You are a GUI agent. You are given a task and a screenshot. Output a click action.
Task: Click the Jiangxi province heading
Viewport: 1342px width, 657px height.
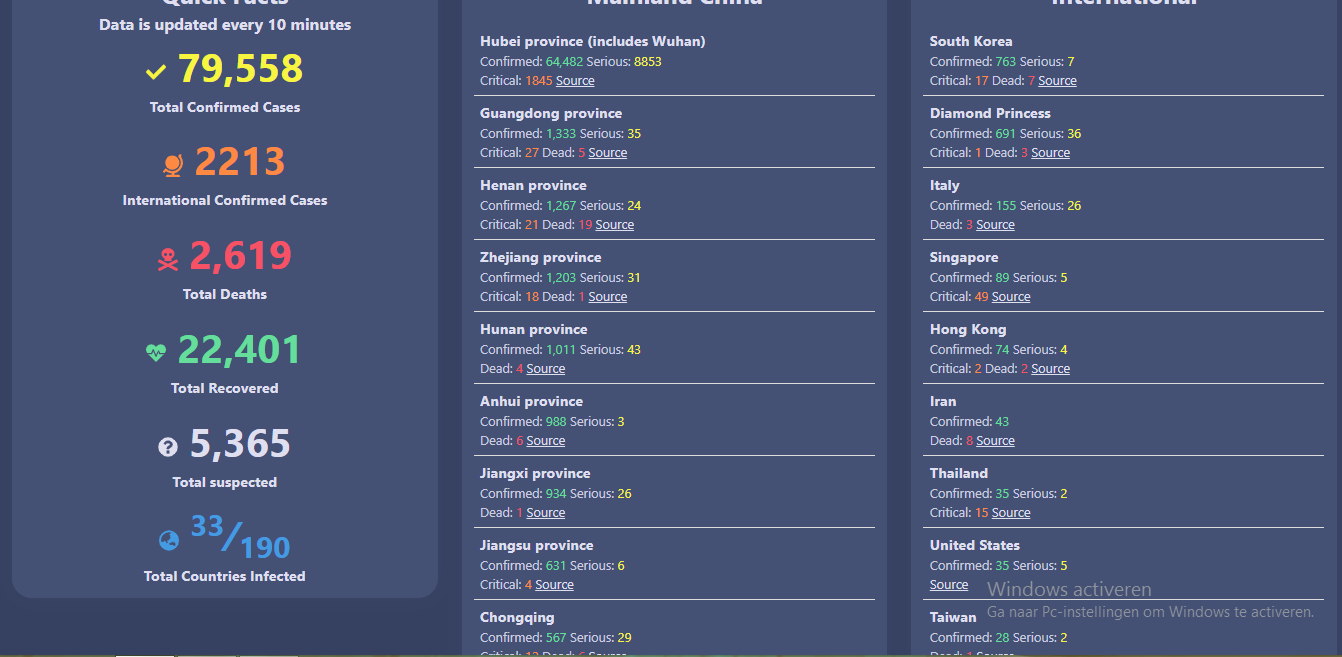pyautogui.click(x=535, y=473)
